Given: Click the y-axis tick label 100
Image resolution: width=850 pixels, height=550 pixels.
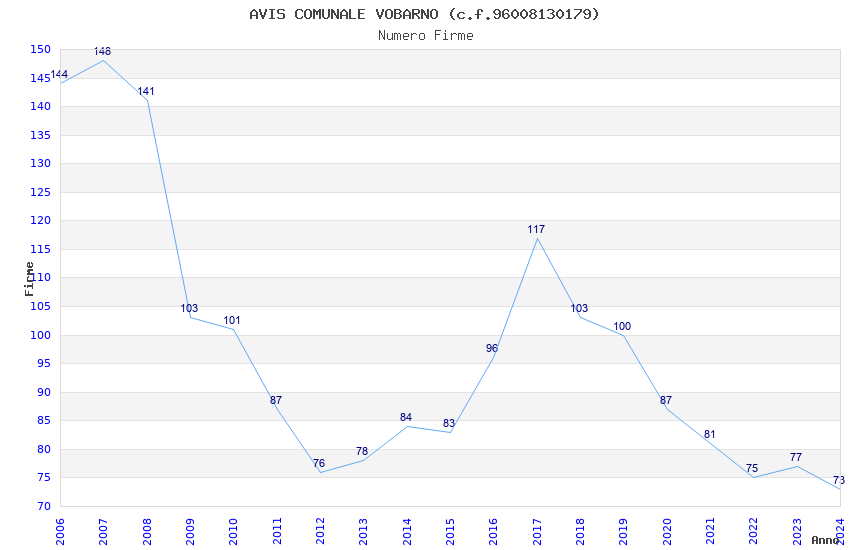Looking at the screenshot, I should tap(41, 335).
